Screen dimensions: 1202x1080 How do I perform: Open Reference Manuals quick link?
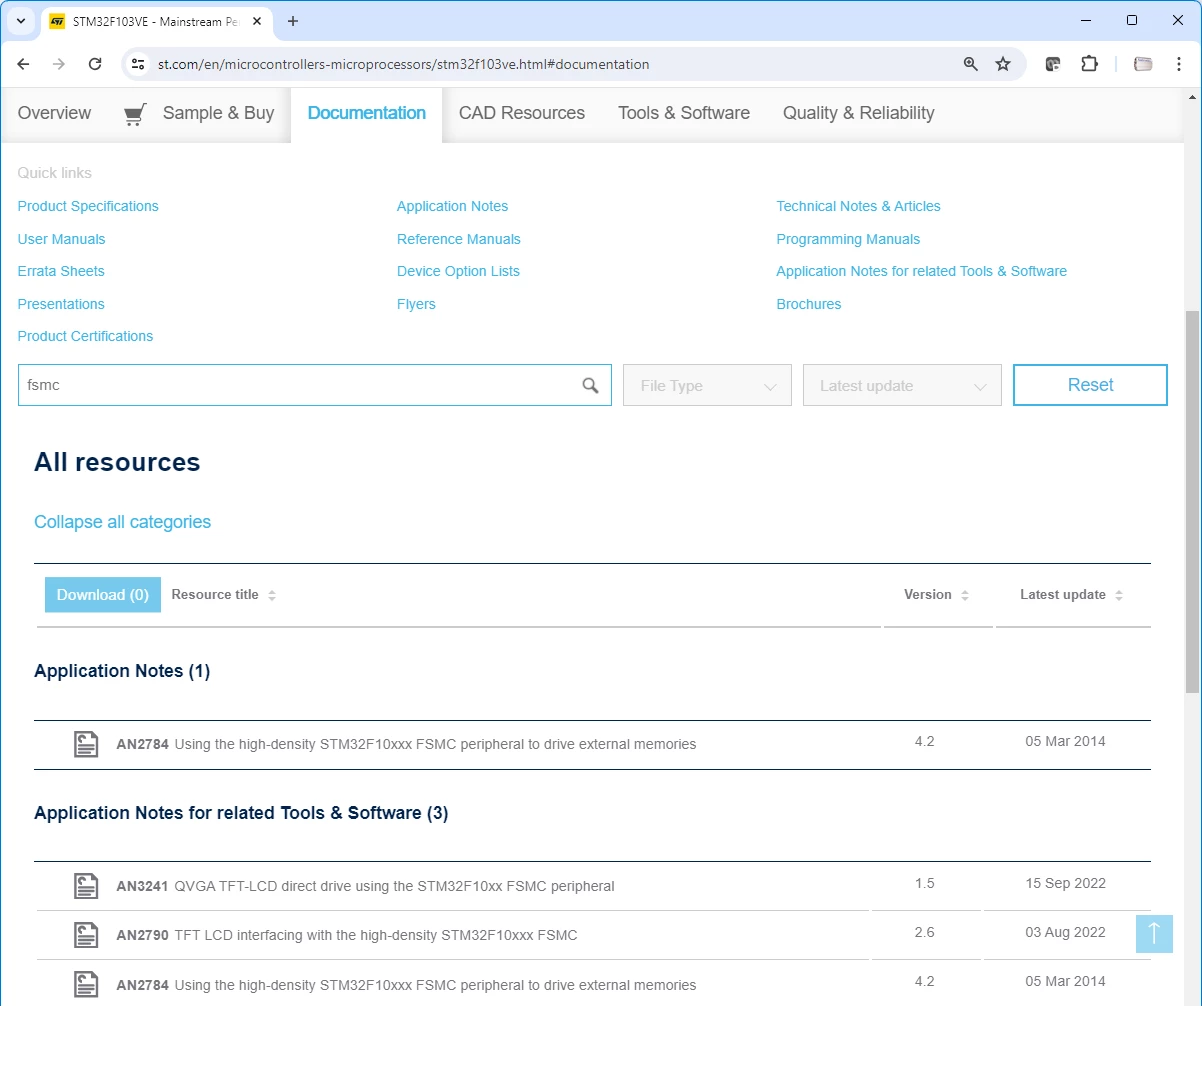click(x=458, y=239)
